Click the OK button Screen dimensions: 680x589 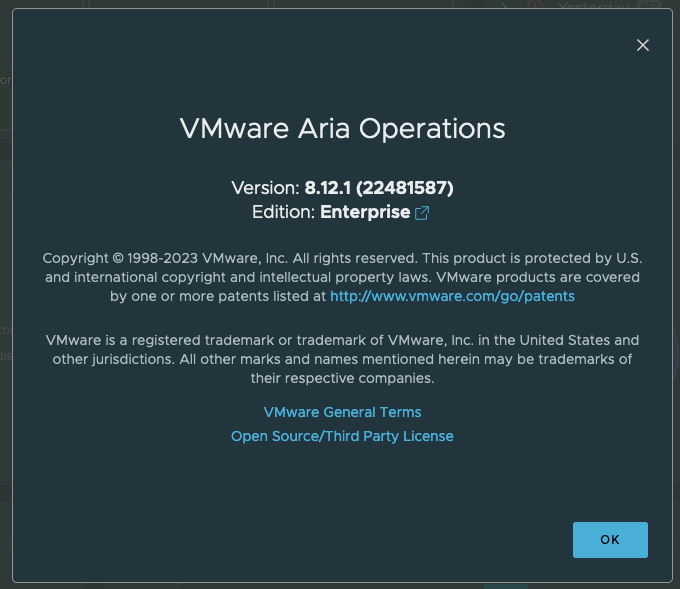click(610, 540)
